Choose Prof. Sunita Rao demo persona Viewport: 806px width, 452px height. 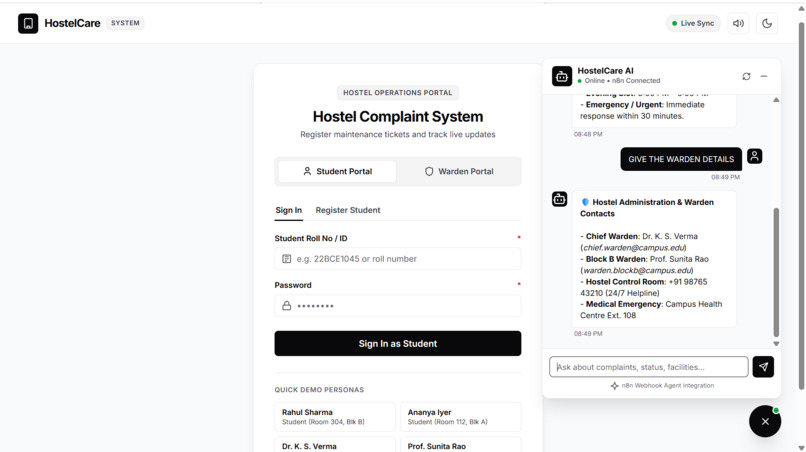461,445
